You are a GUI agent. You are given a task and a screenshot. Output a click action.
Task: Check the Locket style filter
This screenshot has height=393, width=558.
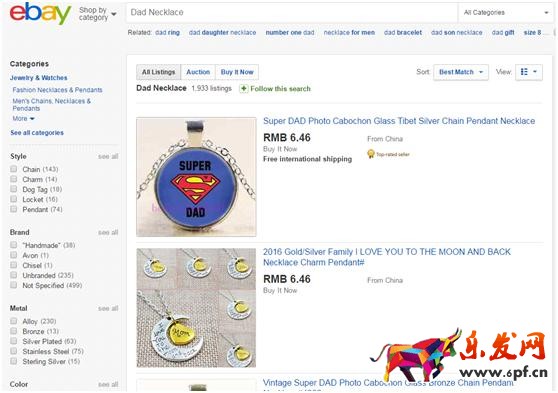click(14, 199)
